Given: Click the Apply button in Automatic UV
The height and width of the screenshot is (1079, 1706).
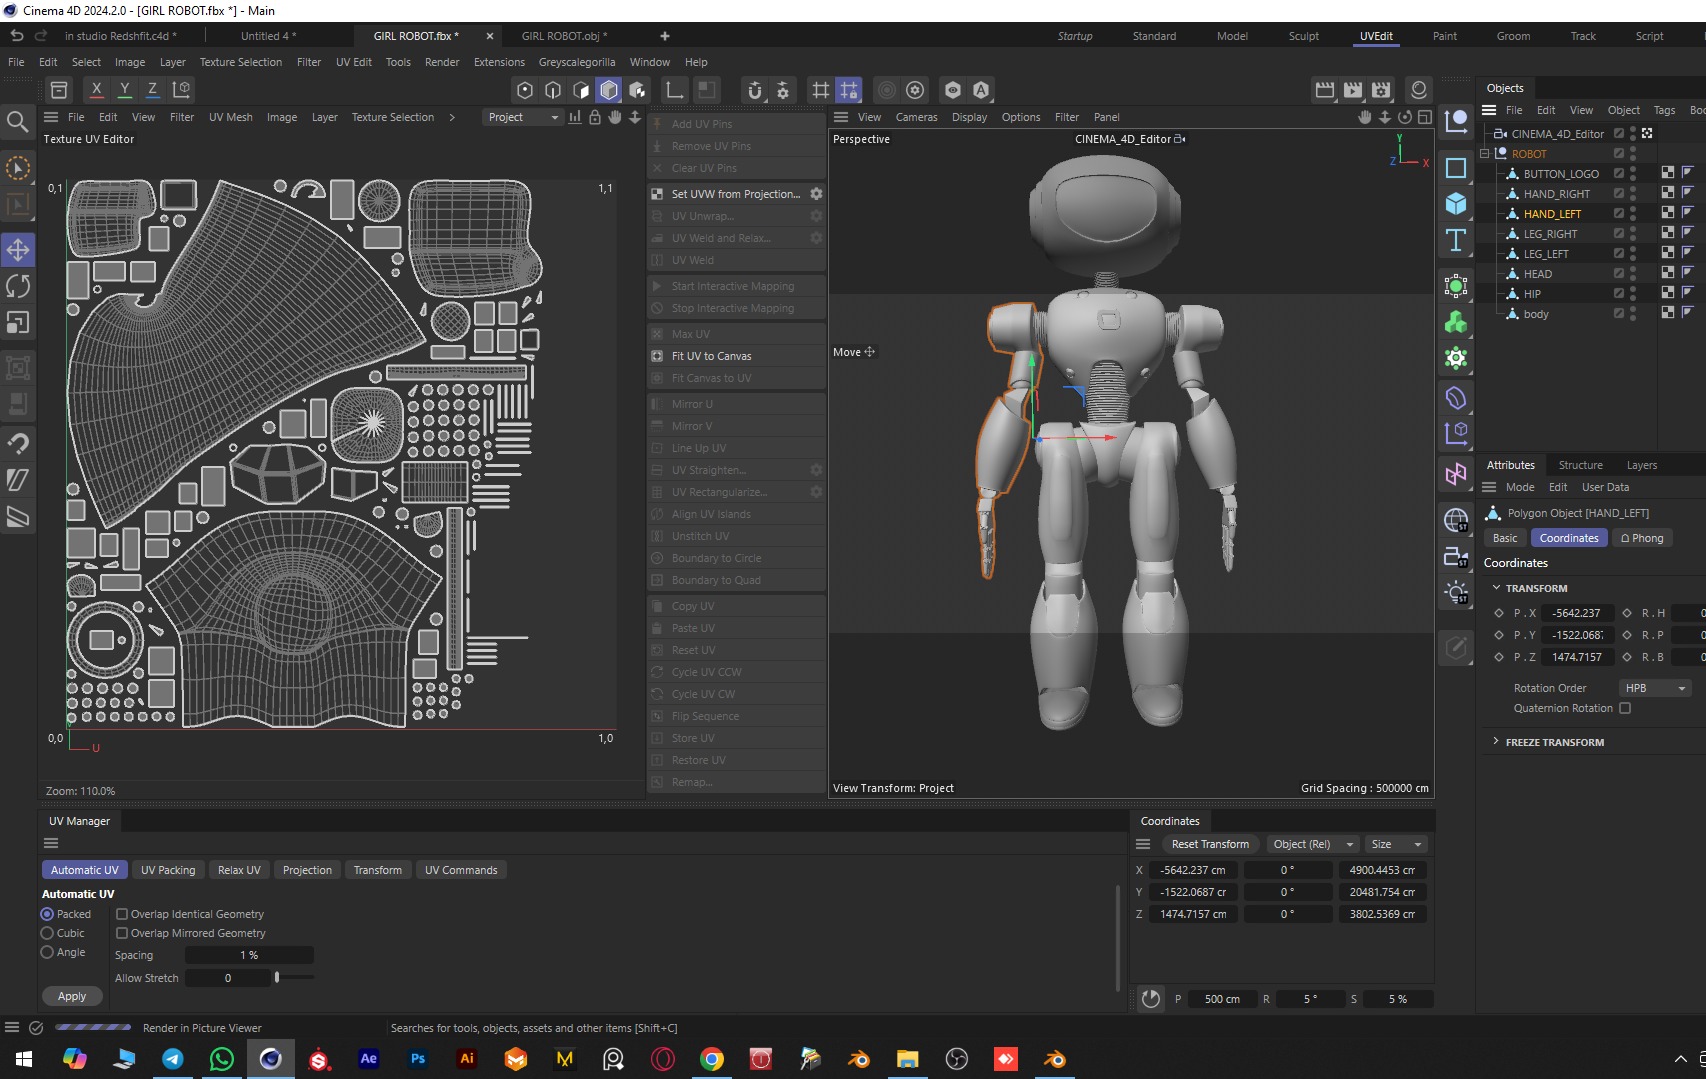Looking at the screenshot, I should [72, 996].
